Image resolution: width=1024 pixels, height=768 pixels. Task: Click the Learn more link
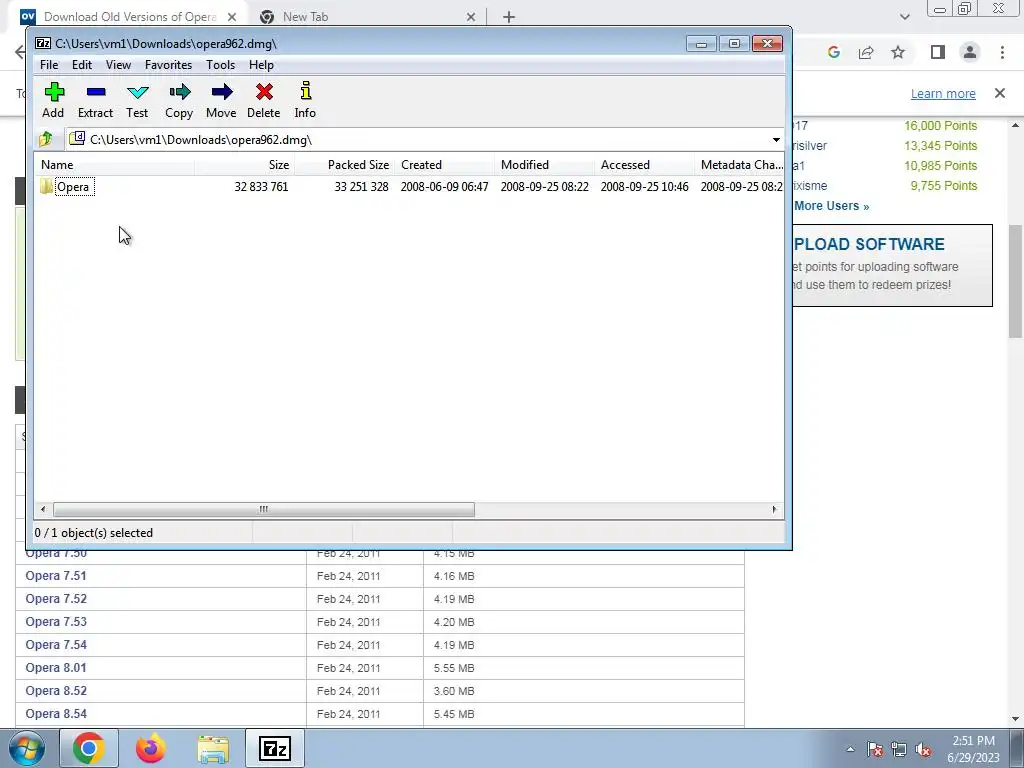[x=943, y=93]
